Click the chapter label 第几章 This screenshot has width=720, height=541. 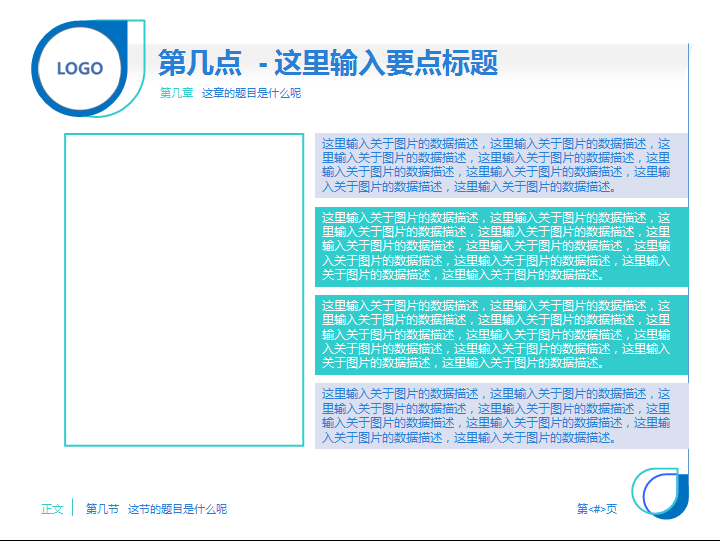pyautogui.click(x=176, y=93)
